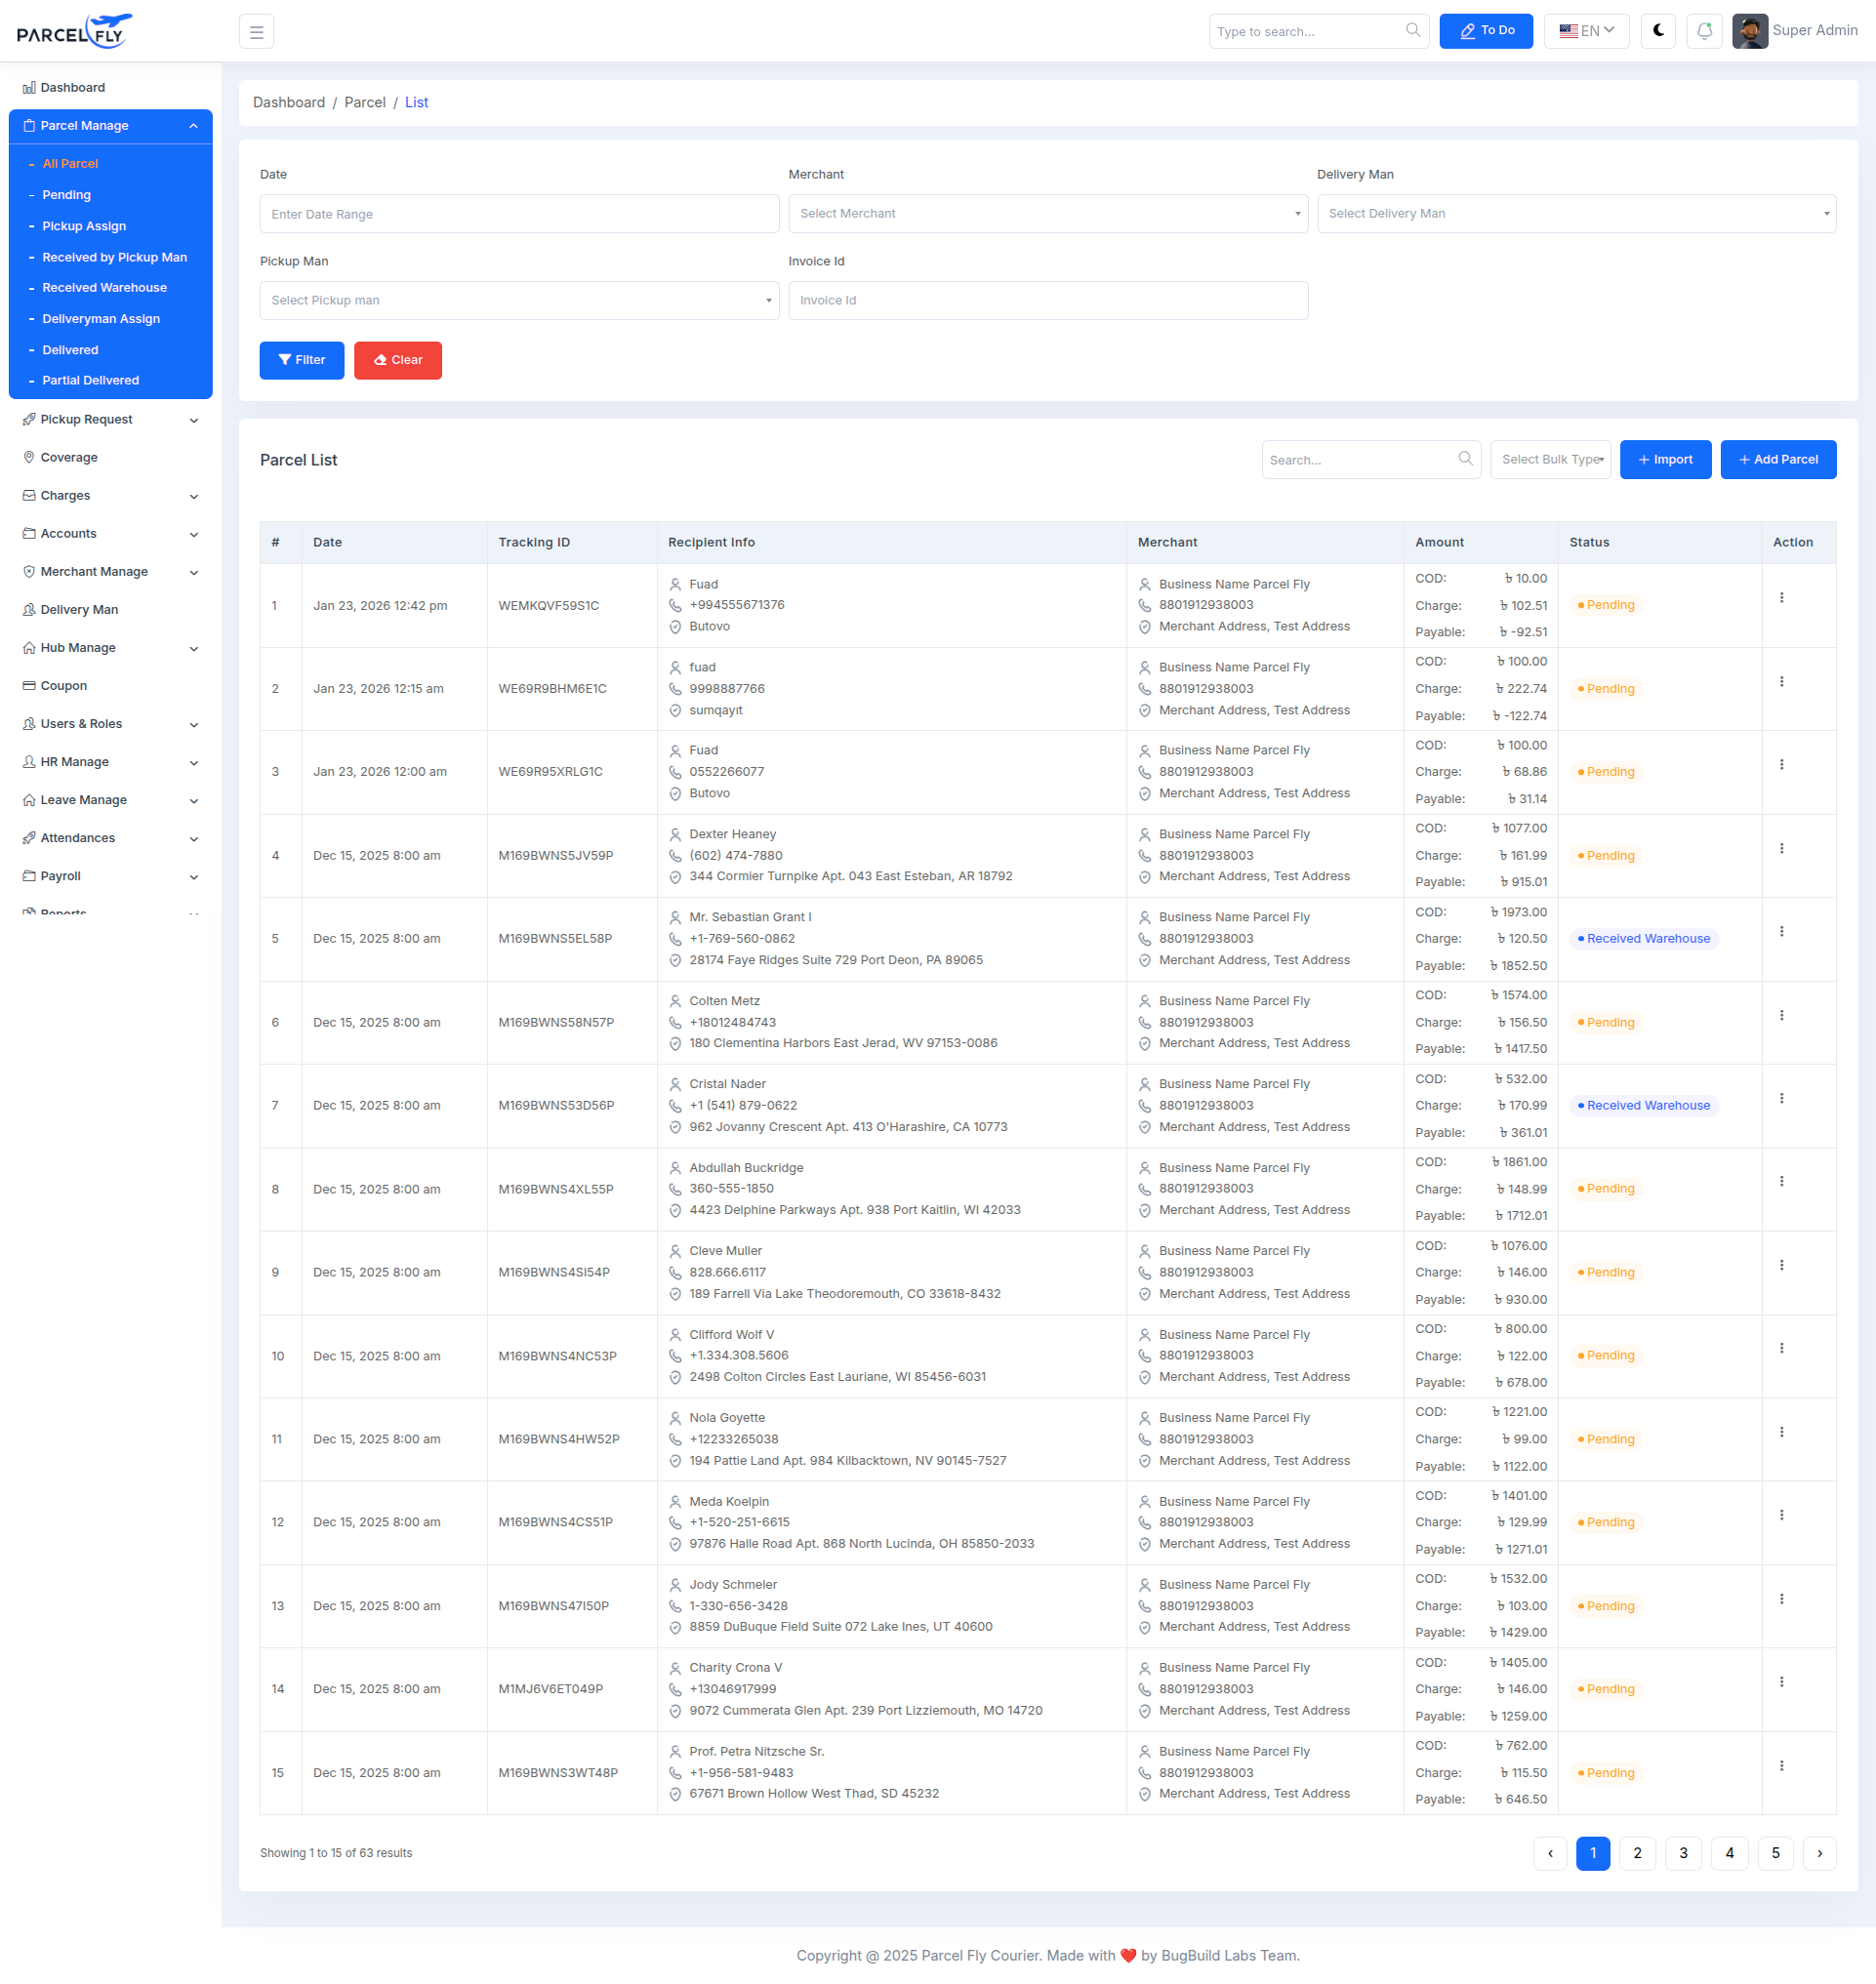Expand the Charges sidebar section
Screen dimensions: 1876x1984
tap(65, 495)
